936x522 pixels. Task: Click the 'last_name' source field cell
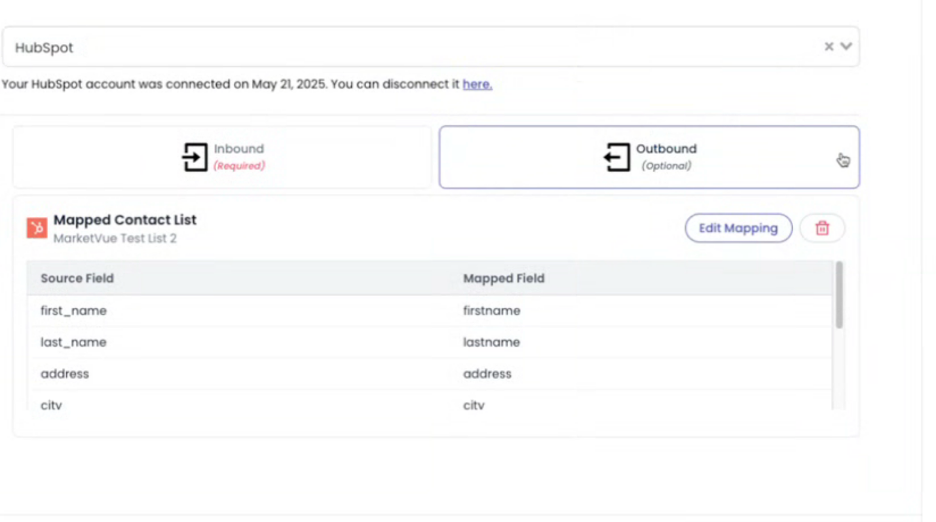73,342
